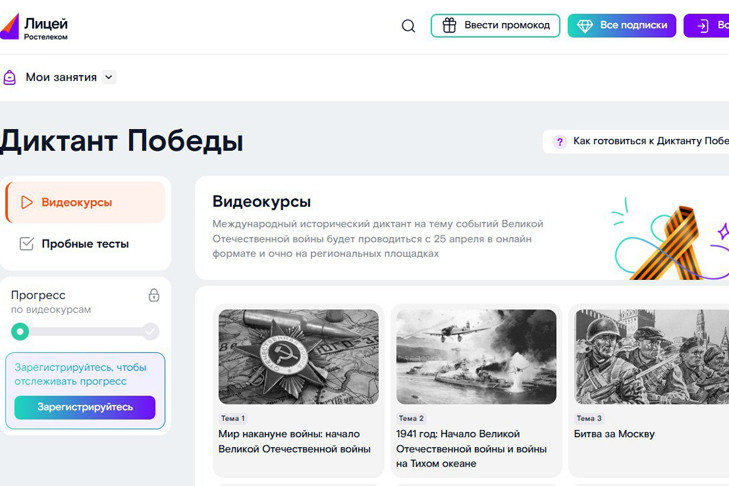Click the video course progress bar

(85, 332)
